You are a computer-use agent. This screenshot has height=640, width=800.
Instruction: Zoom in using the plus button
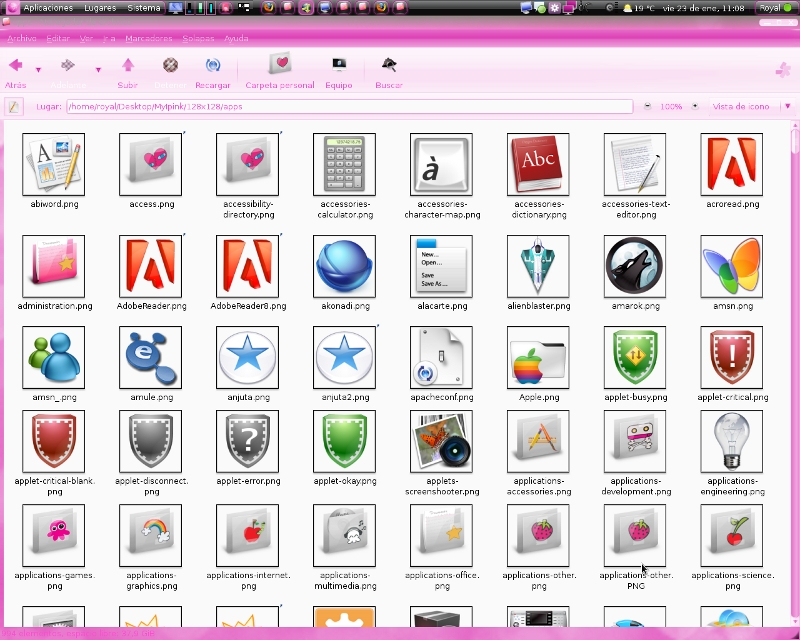pos(695,106)
